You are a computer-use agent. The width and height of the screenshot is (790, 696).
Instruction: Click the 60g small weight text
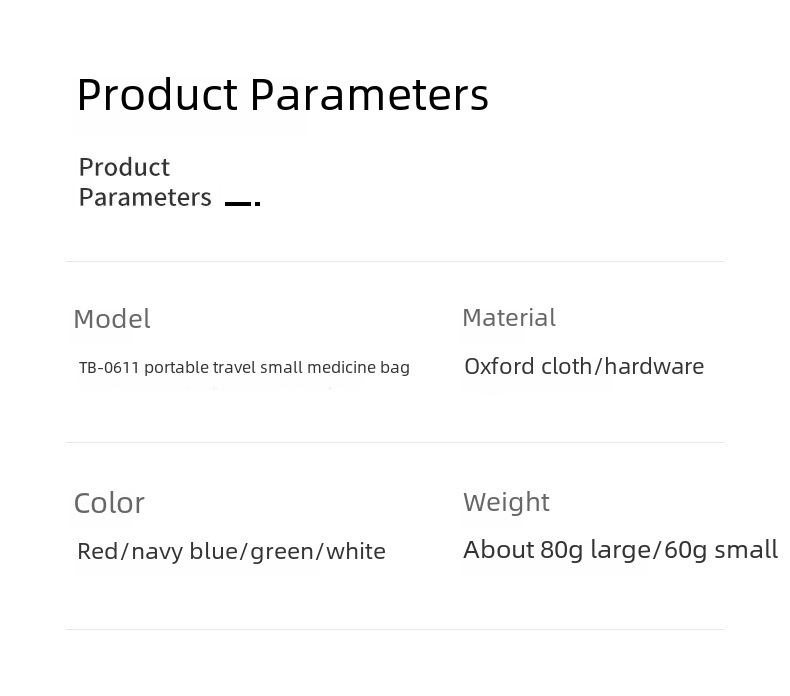click(721, 549)
